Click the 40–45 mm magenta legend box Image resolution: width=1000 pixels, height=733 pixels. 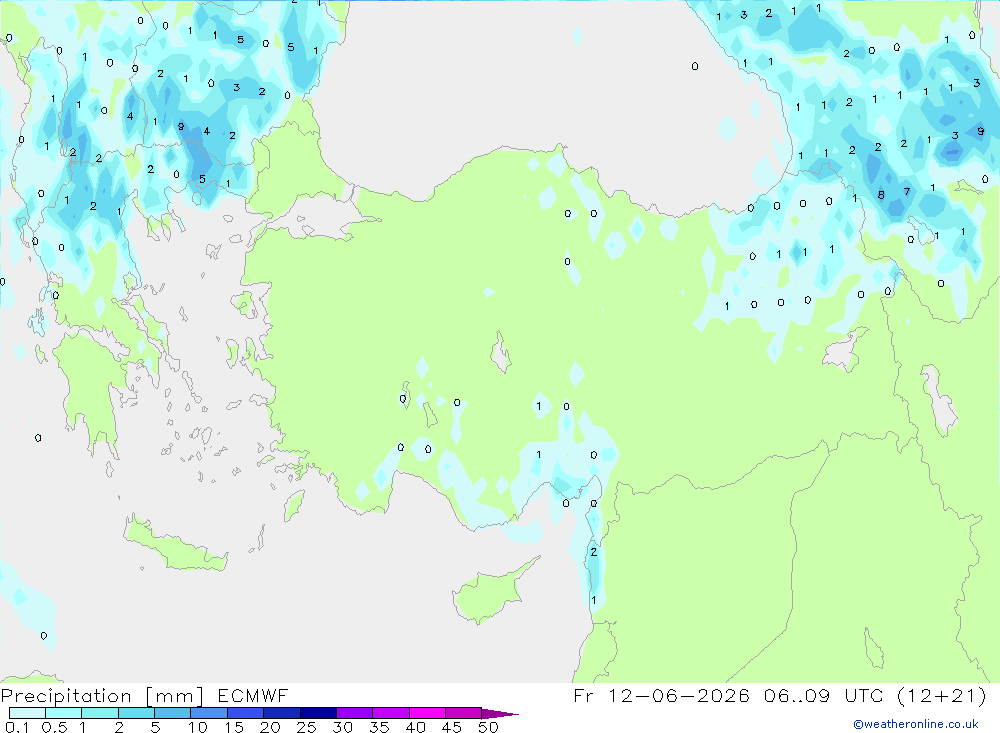click(427, 713)
